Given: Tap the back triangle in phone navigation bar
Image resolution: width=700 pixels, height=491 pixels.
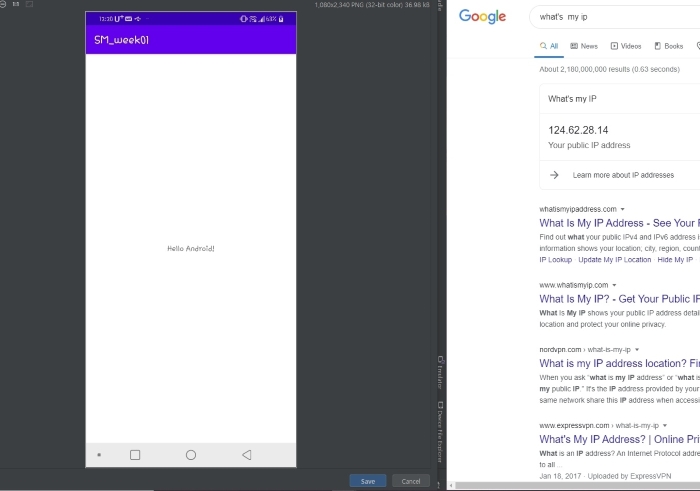Looking at the screenshot, I should click(x=246, y=455).
